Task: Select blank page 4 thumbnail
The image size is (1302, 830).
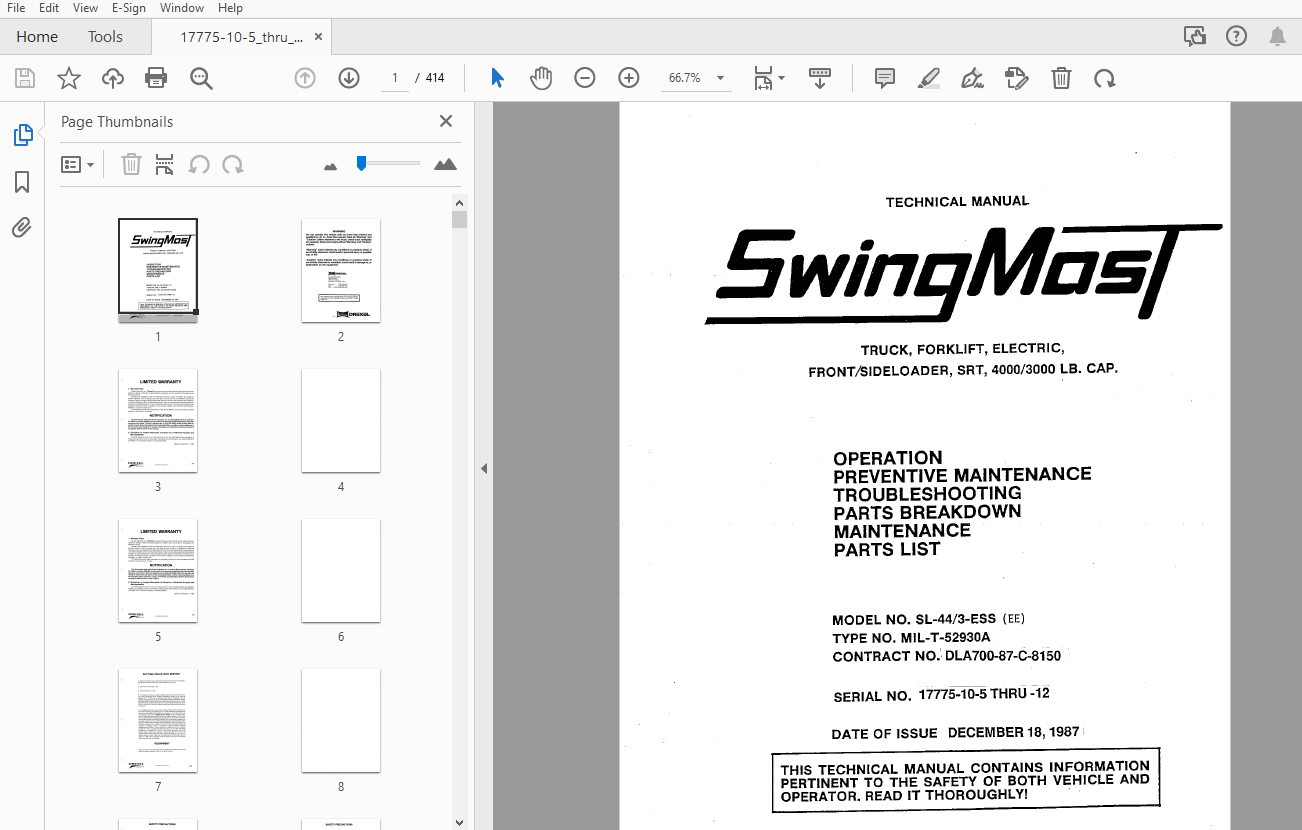Action: [x=341, y=420]
